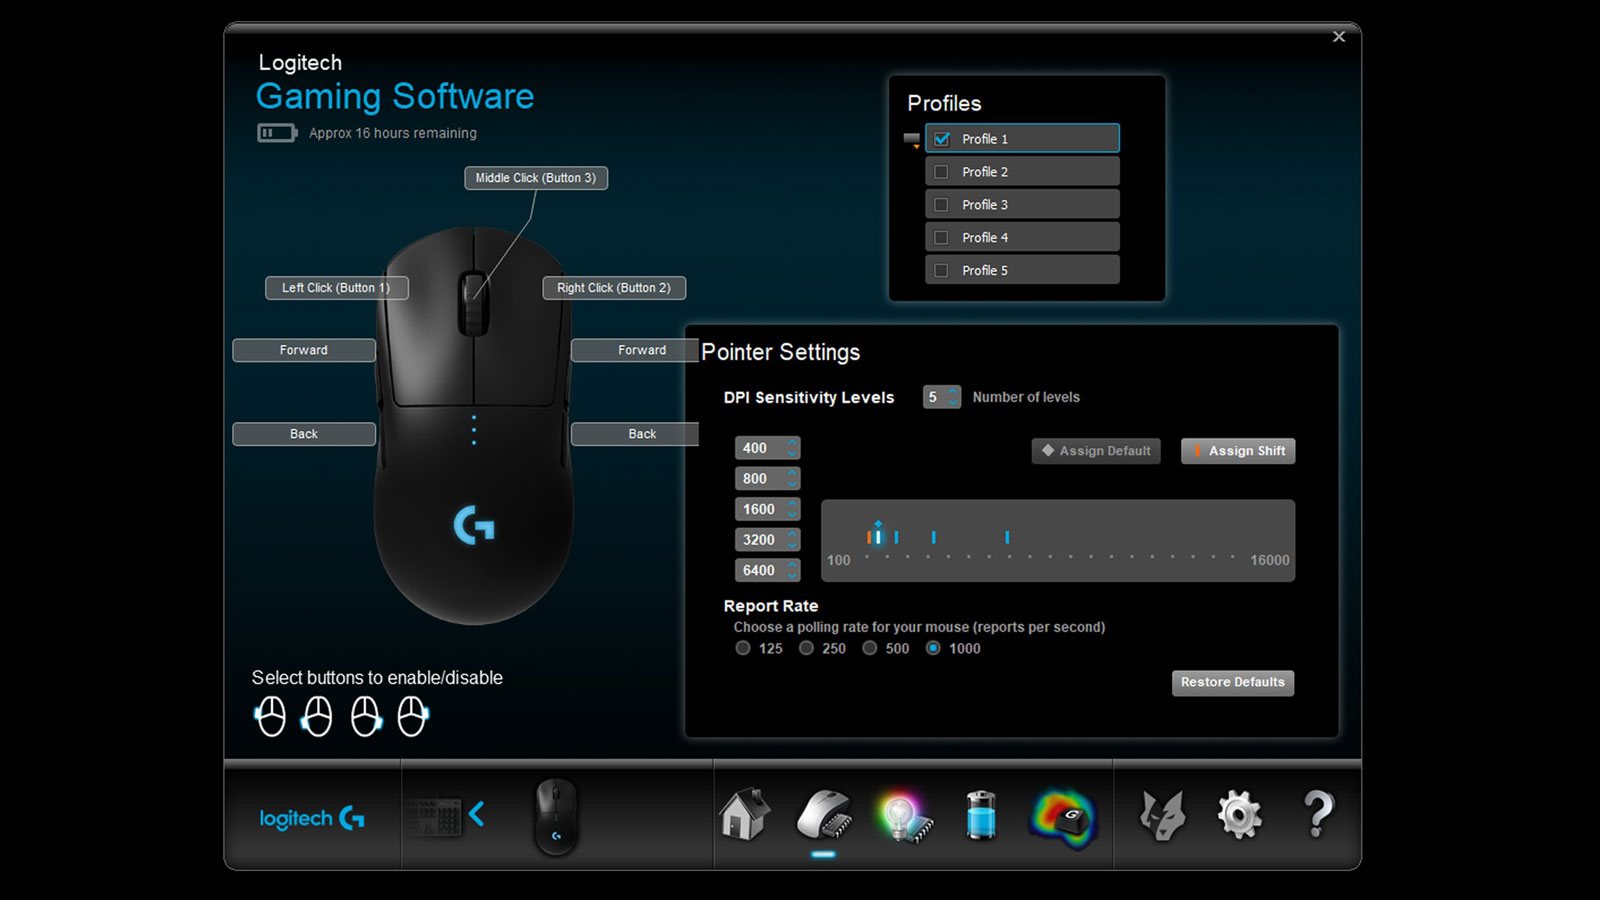Click the battery level indicator icon
The image size is (1600, 900).
(x=277, y=133)
